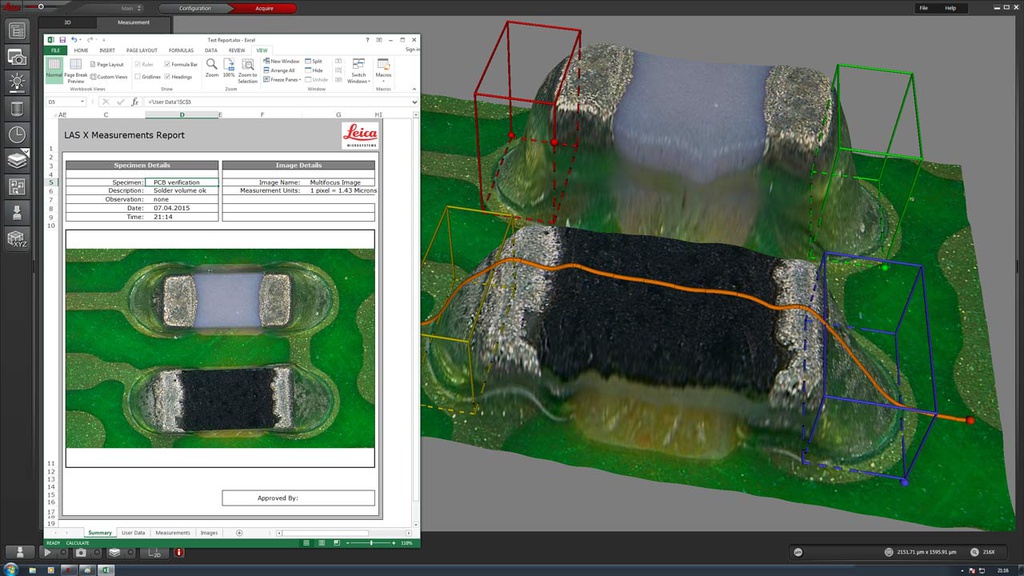Toggle the round indicator beside the play button
The height and width of the screenshot is (576, 1024).
(63, 552)
